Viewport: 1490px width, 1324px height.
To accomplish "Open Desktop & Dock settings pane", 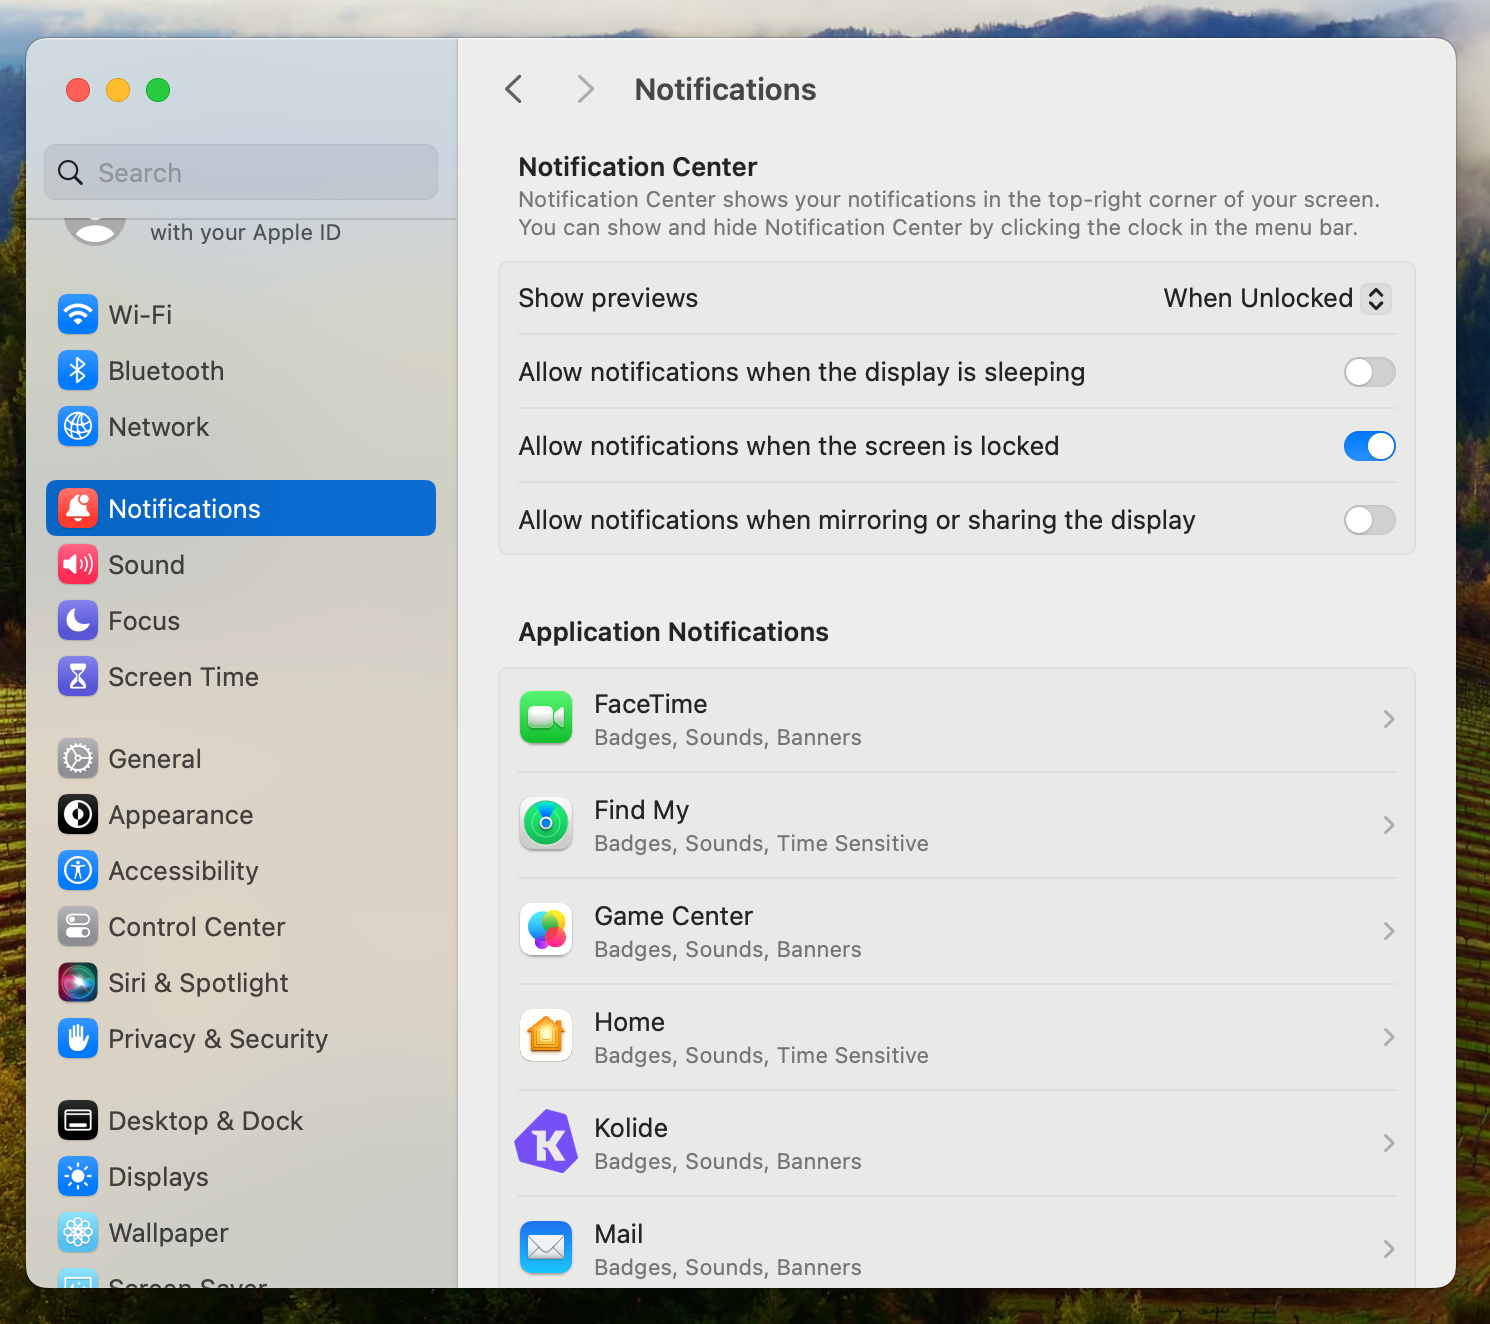I will point(205,1121).
